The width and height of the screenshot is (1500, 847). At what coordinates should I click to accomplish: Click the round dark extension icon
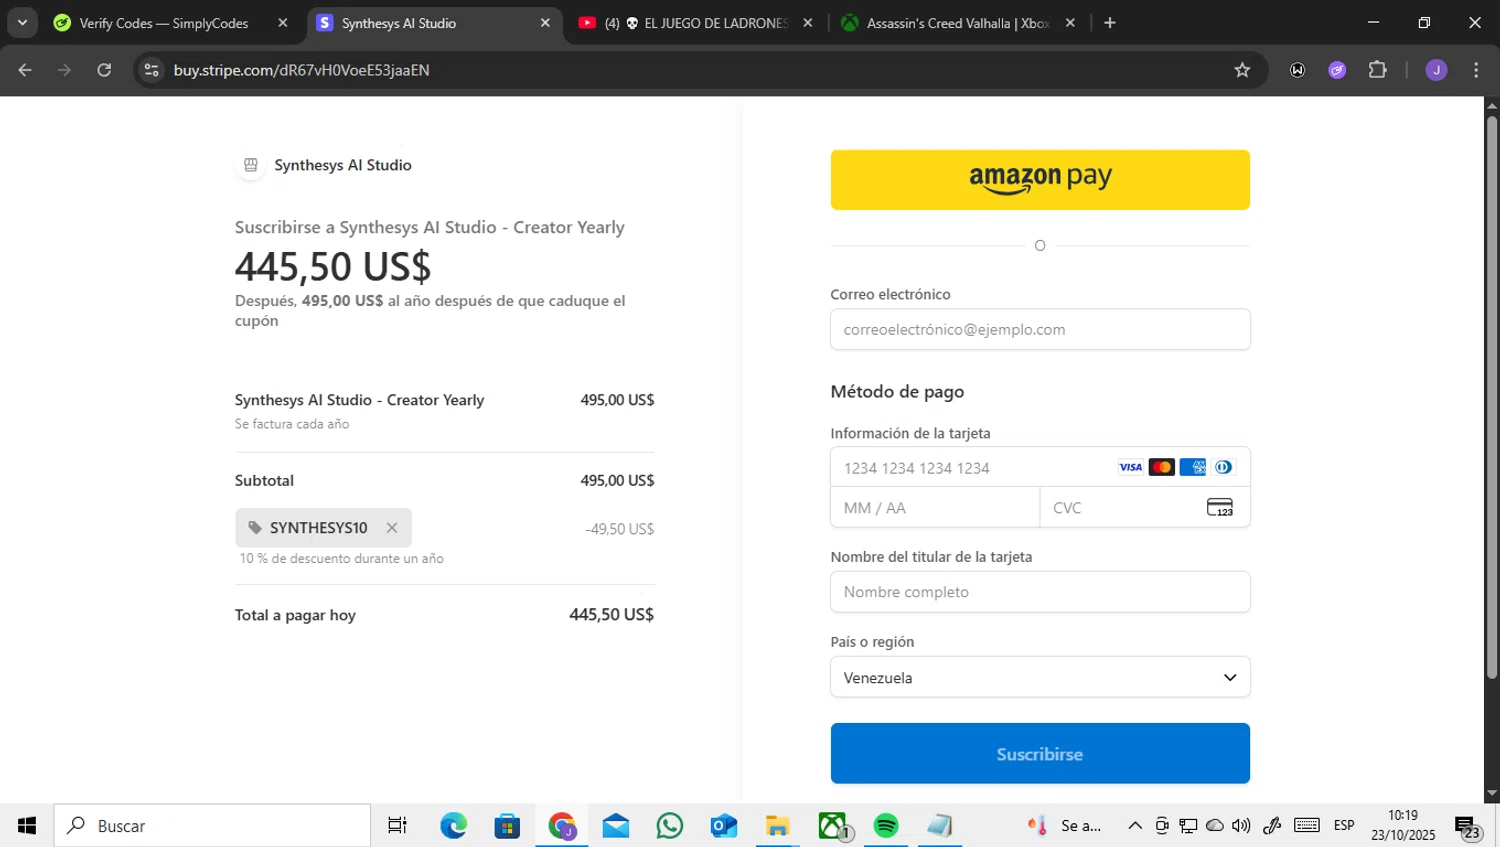coord(1297,70)
